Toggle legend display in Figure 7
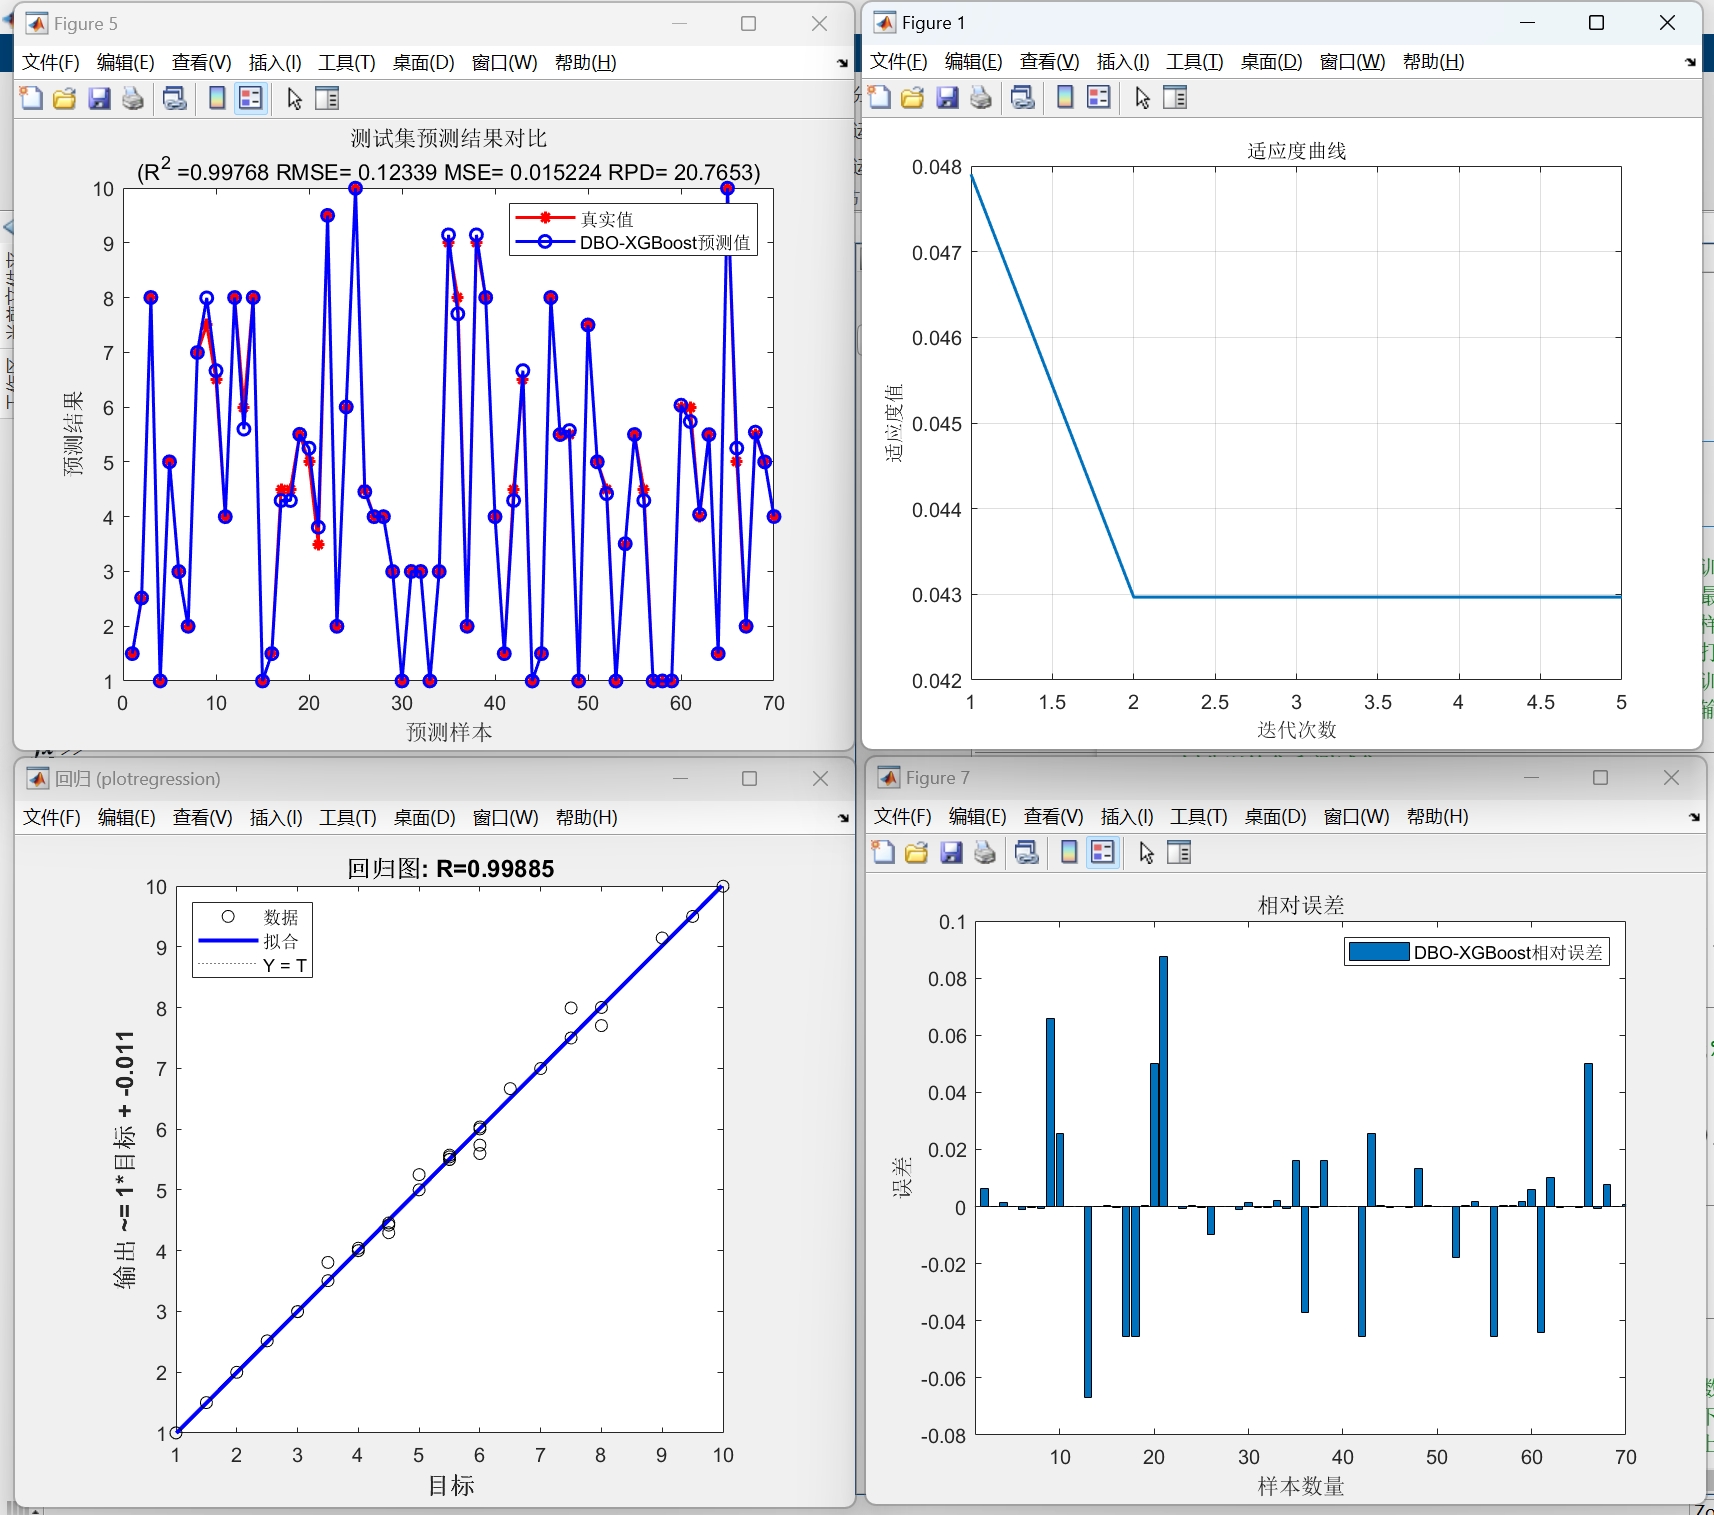1714x1515 pixels. 1102,852
